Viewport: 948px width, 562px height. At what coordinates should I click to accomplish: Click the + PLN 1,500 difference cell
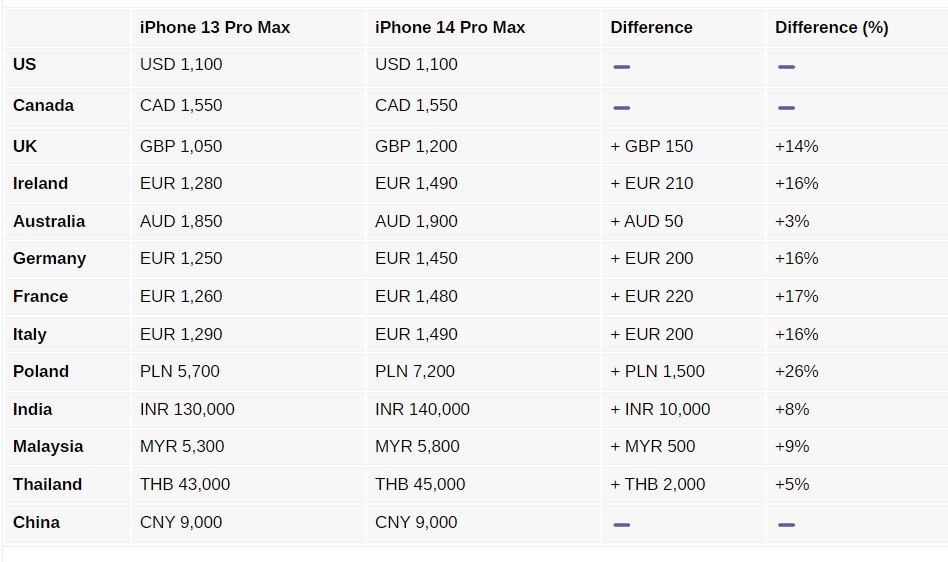657,371
